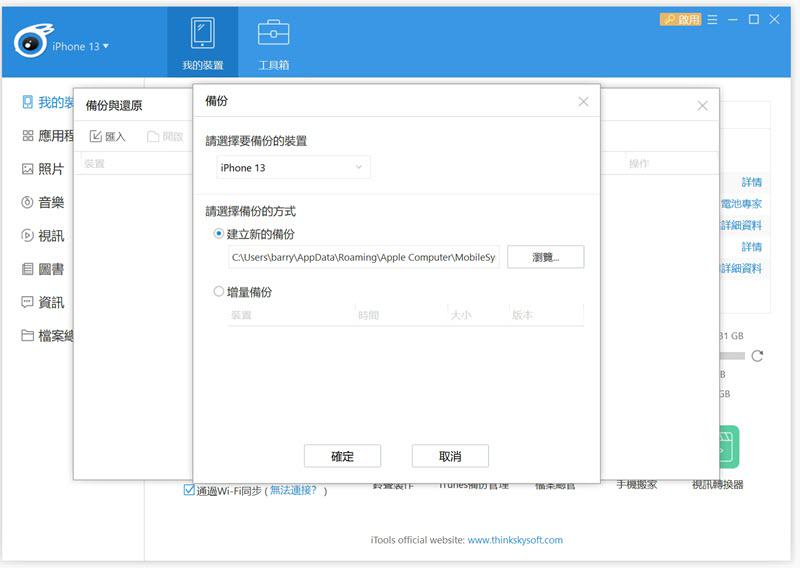Screen dimensions: 800x568
Task: Click the video play sidebar icon
Action: click(28, 235)
